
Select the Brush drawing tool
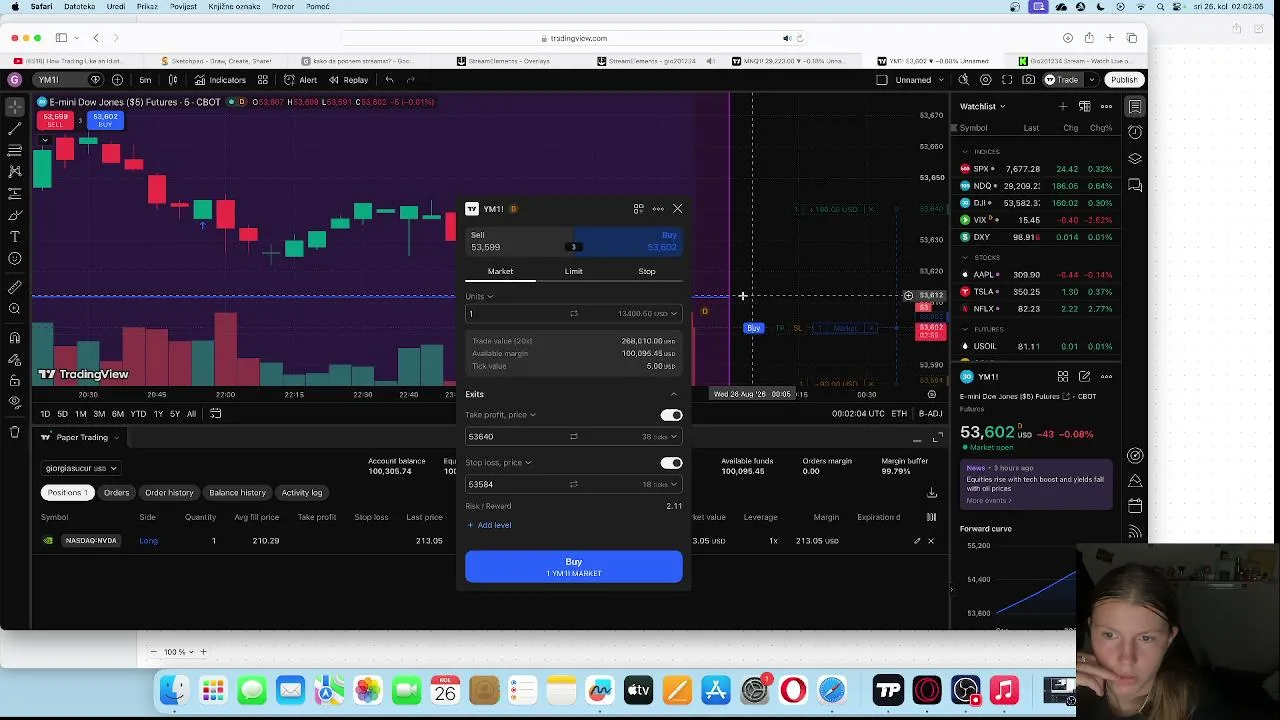tap(15, 215)
